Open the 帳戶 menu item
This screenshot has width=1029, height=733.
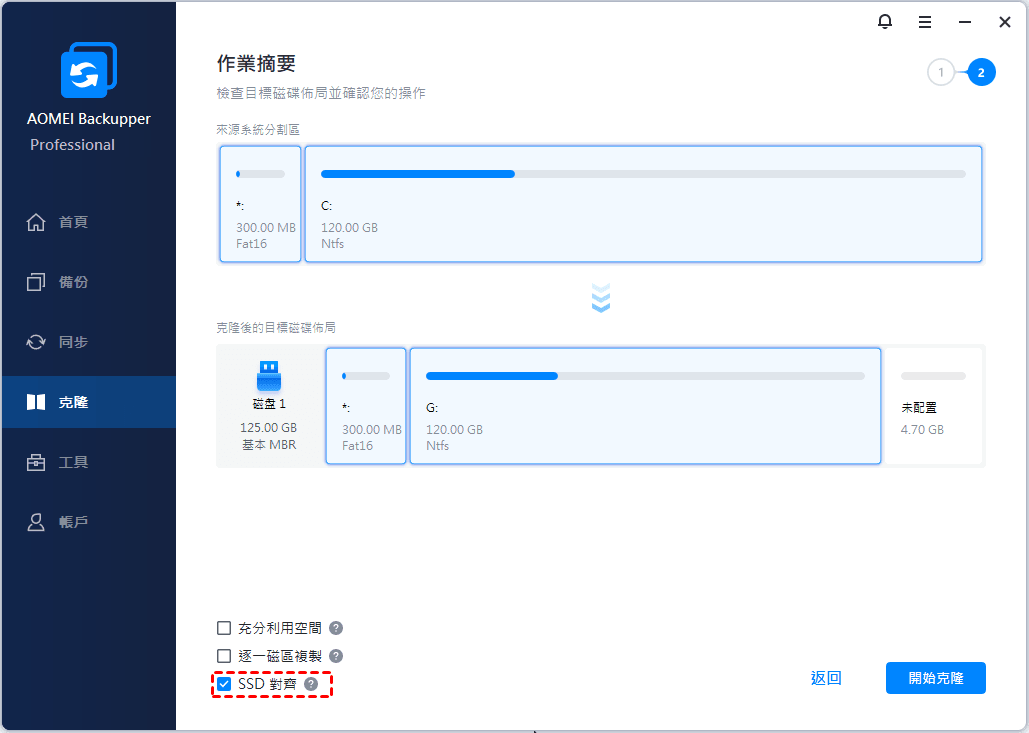coord(89,522)
